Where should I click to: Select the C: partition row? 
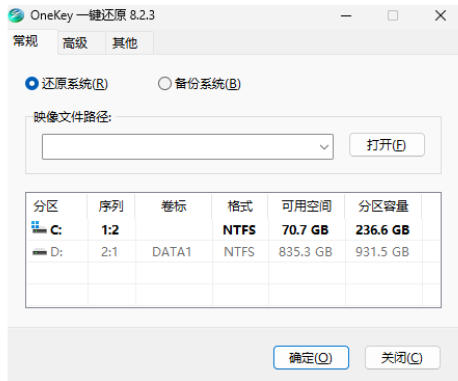[x=233, y=230]
